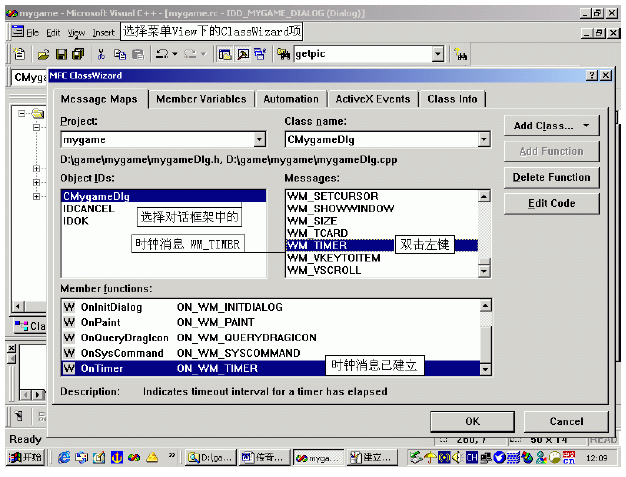The width and height of the screenshot is (626, 477).
Task: Switch to the ActiveX Events tab
Action: (373, 99)
